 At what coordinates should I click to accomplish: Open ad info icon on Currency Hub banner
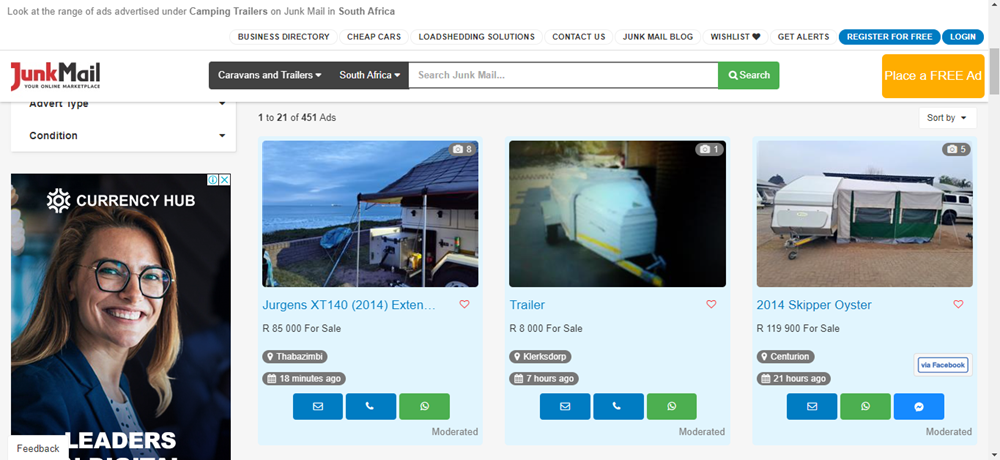213,180
